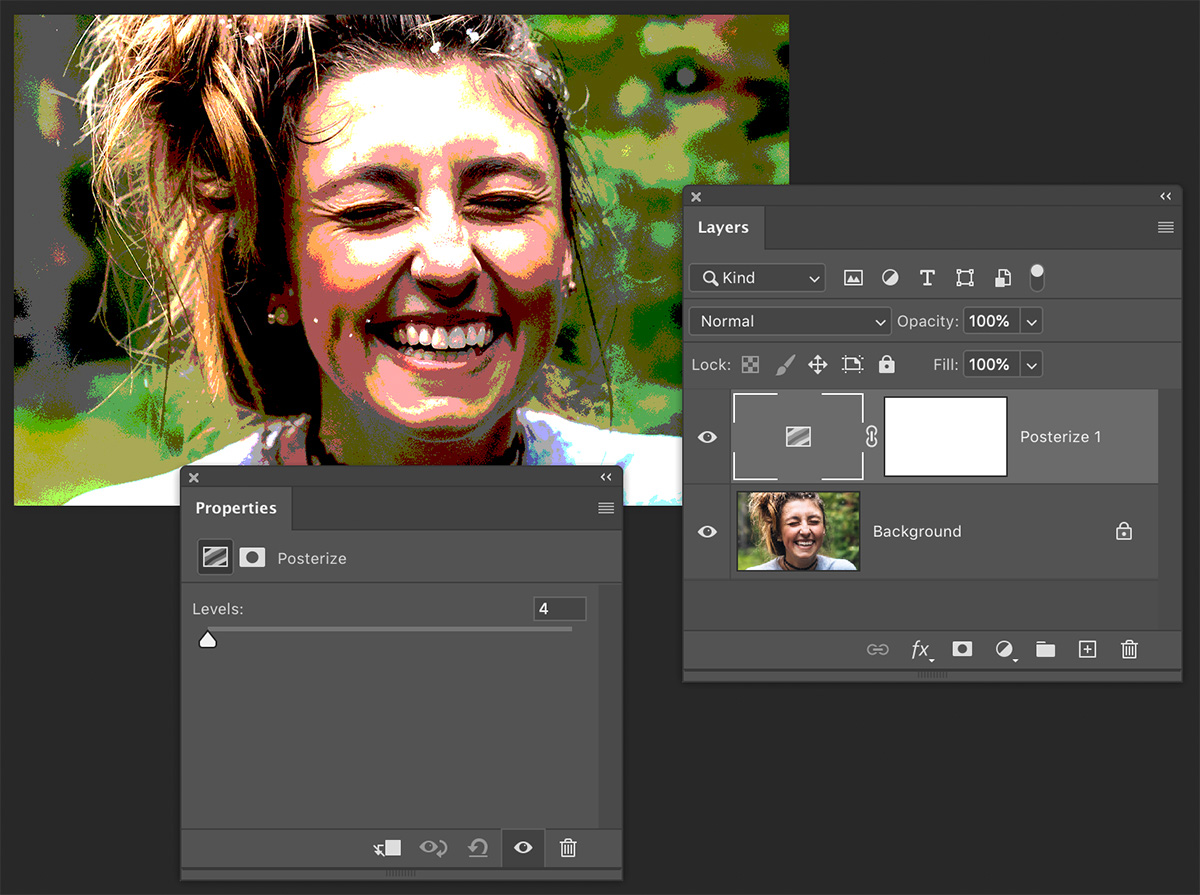
Task: Toggle layer filtering switch on or off
Action: click(1037, 277)
